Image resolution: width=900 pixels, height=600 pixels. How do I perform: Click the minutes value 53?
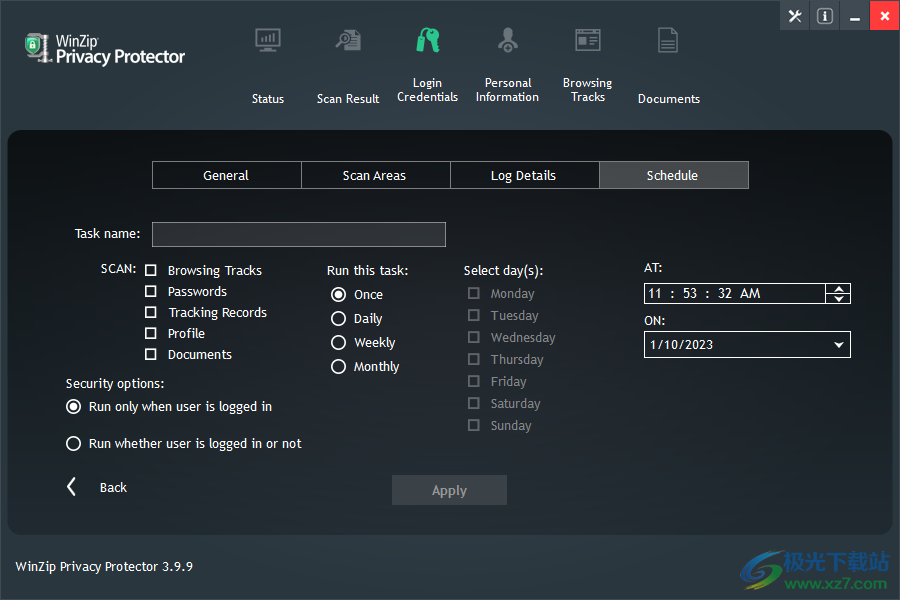coord(690,293)
